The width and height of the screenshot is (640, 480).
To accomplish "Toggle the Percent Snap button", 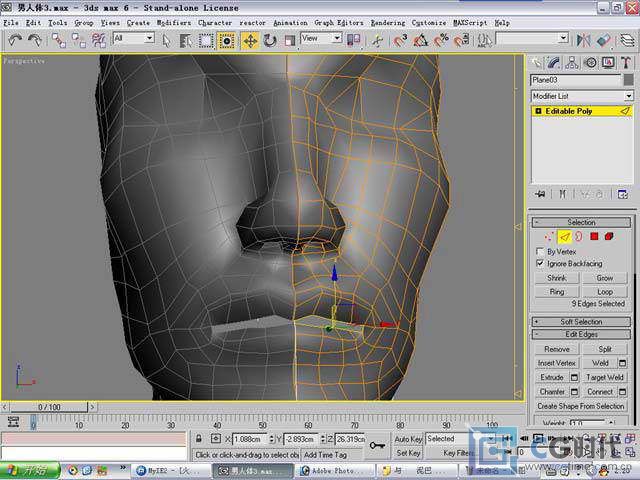I will click(441, 40).
